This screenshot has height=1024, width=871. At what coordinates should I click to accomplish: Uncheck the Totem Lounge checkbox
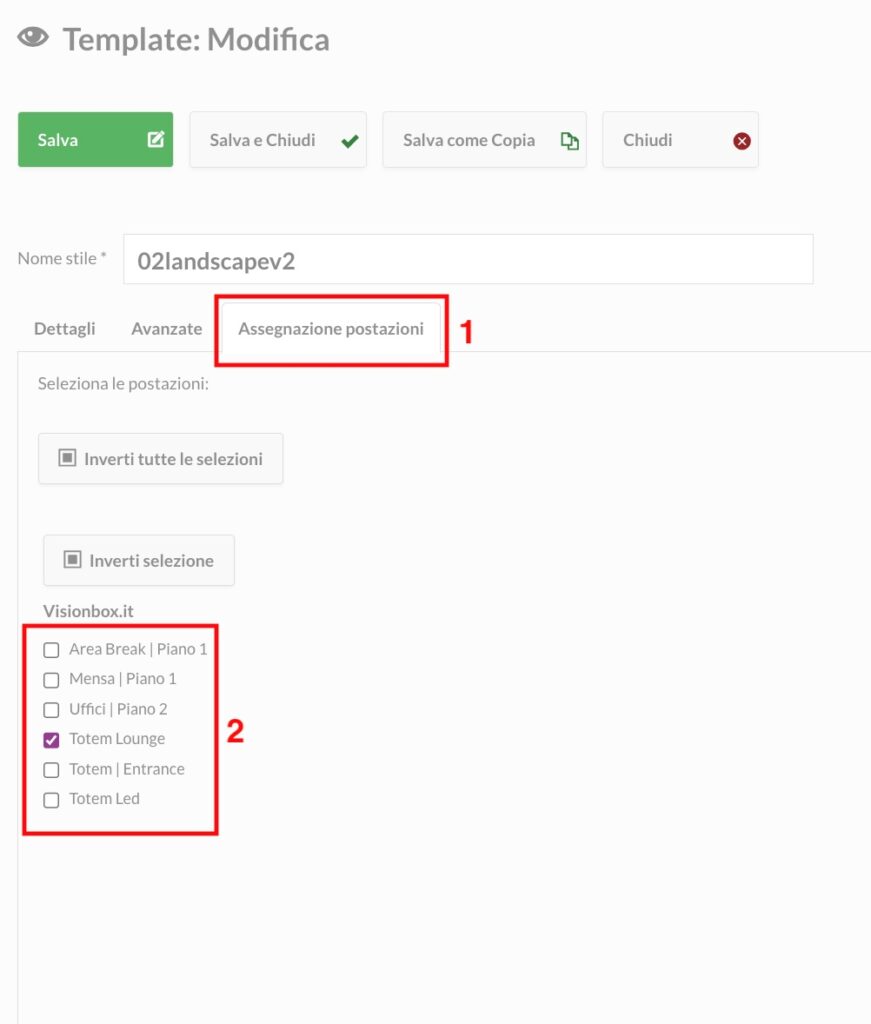coord(51,740)
